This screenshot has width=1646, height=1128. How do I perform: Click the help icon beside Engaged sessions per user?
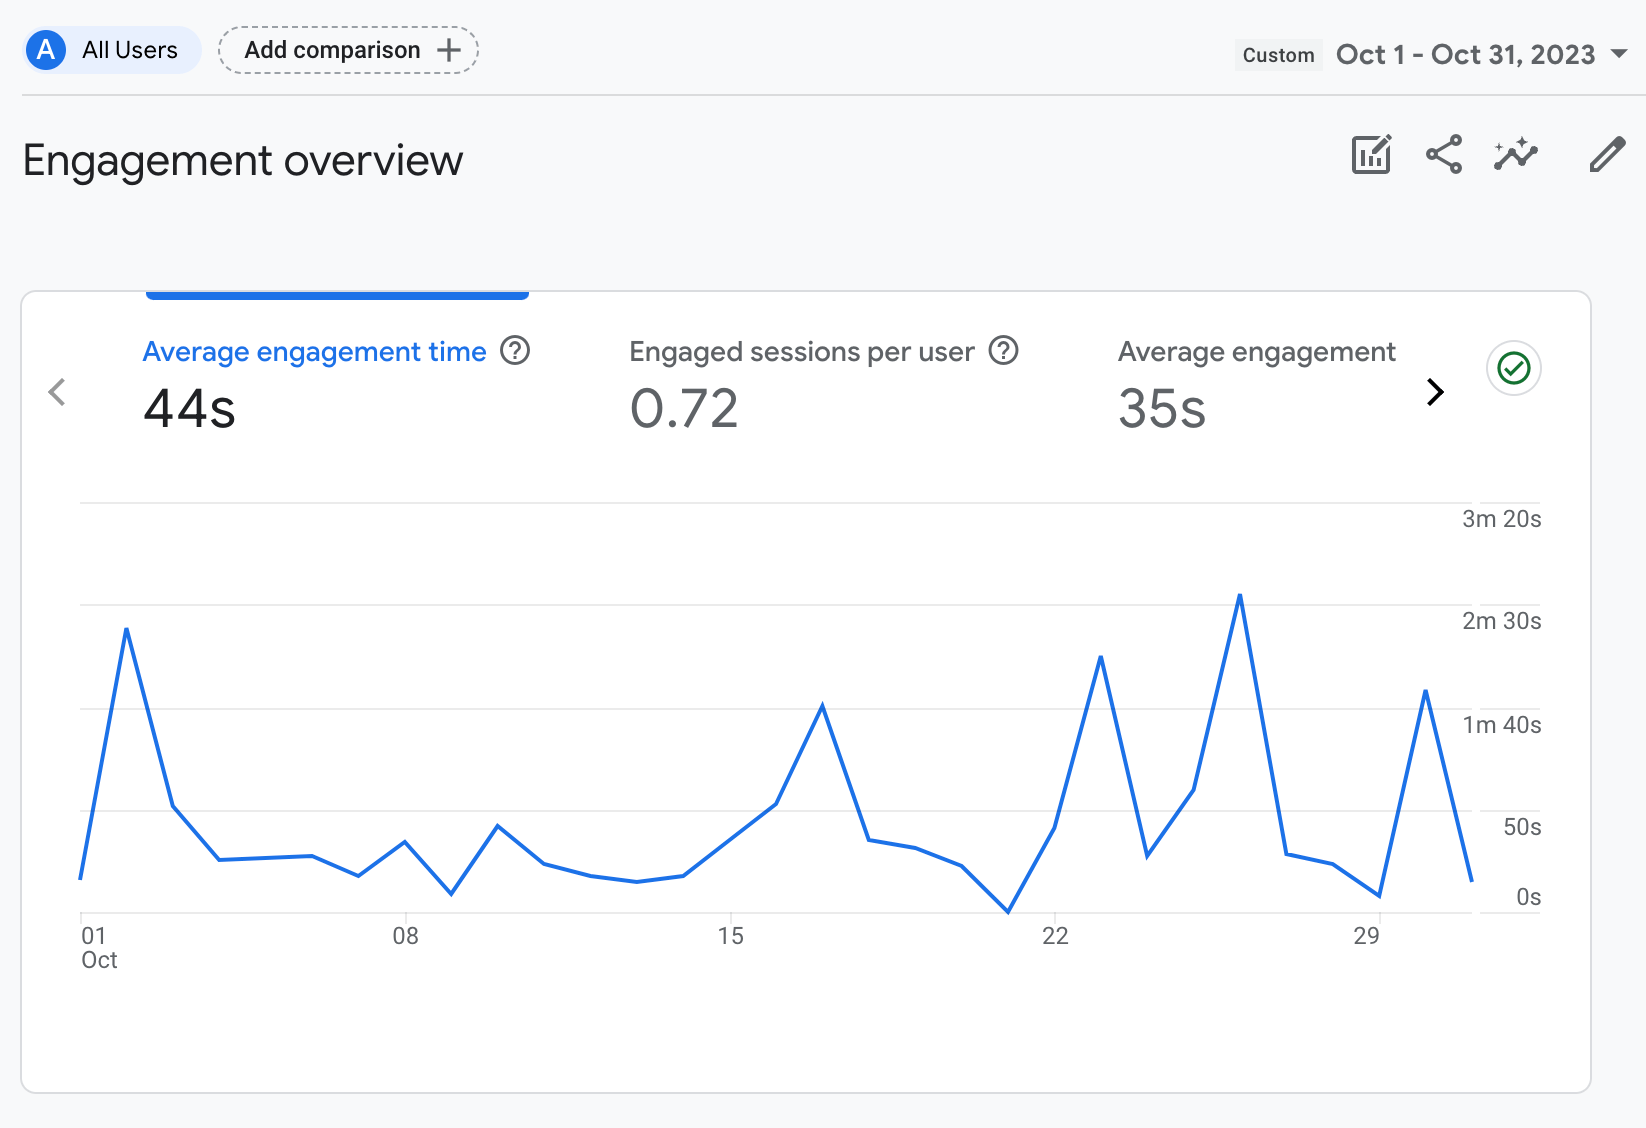(x=1003, y=351)
